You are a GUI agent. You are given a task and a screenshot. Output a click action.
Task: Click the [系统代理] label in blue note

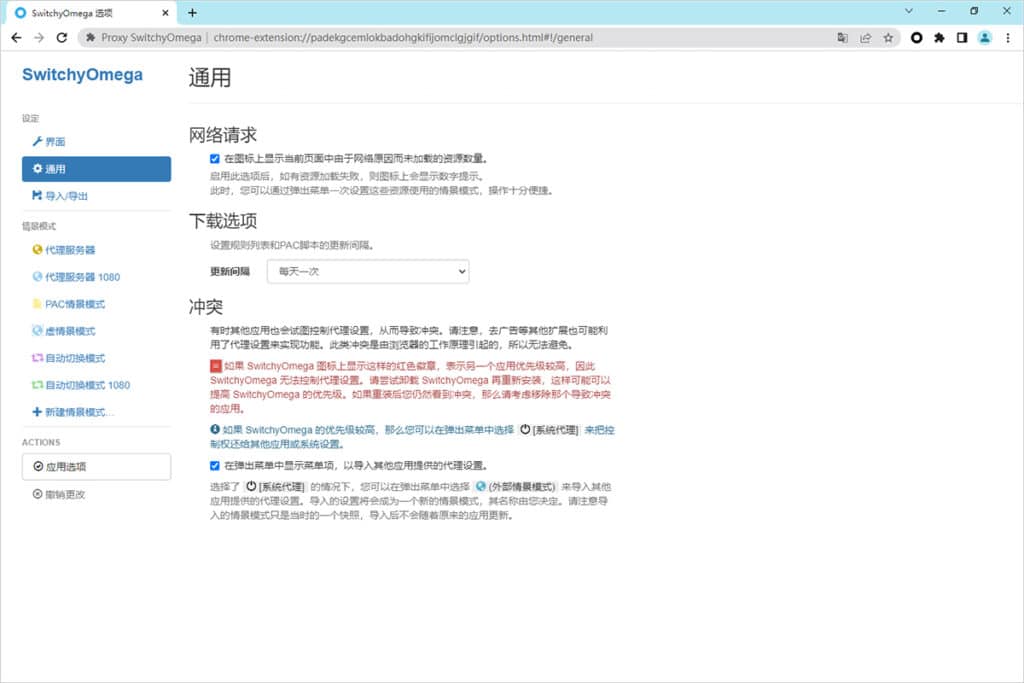(x=549, y=430)
